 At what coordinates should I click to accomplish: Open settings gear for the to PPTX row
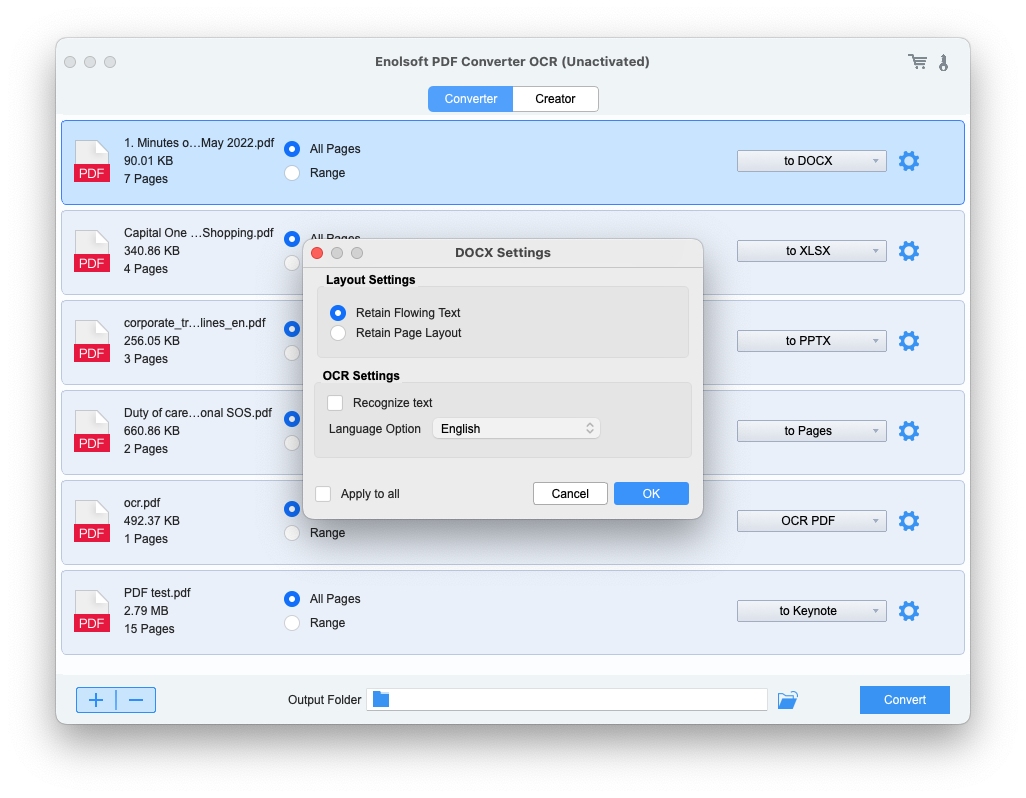[908, 341]
